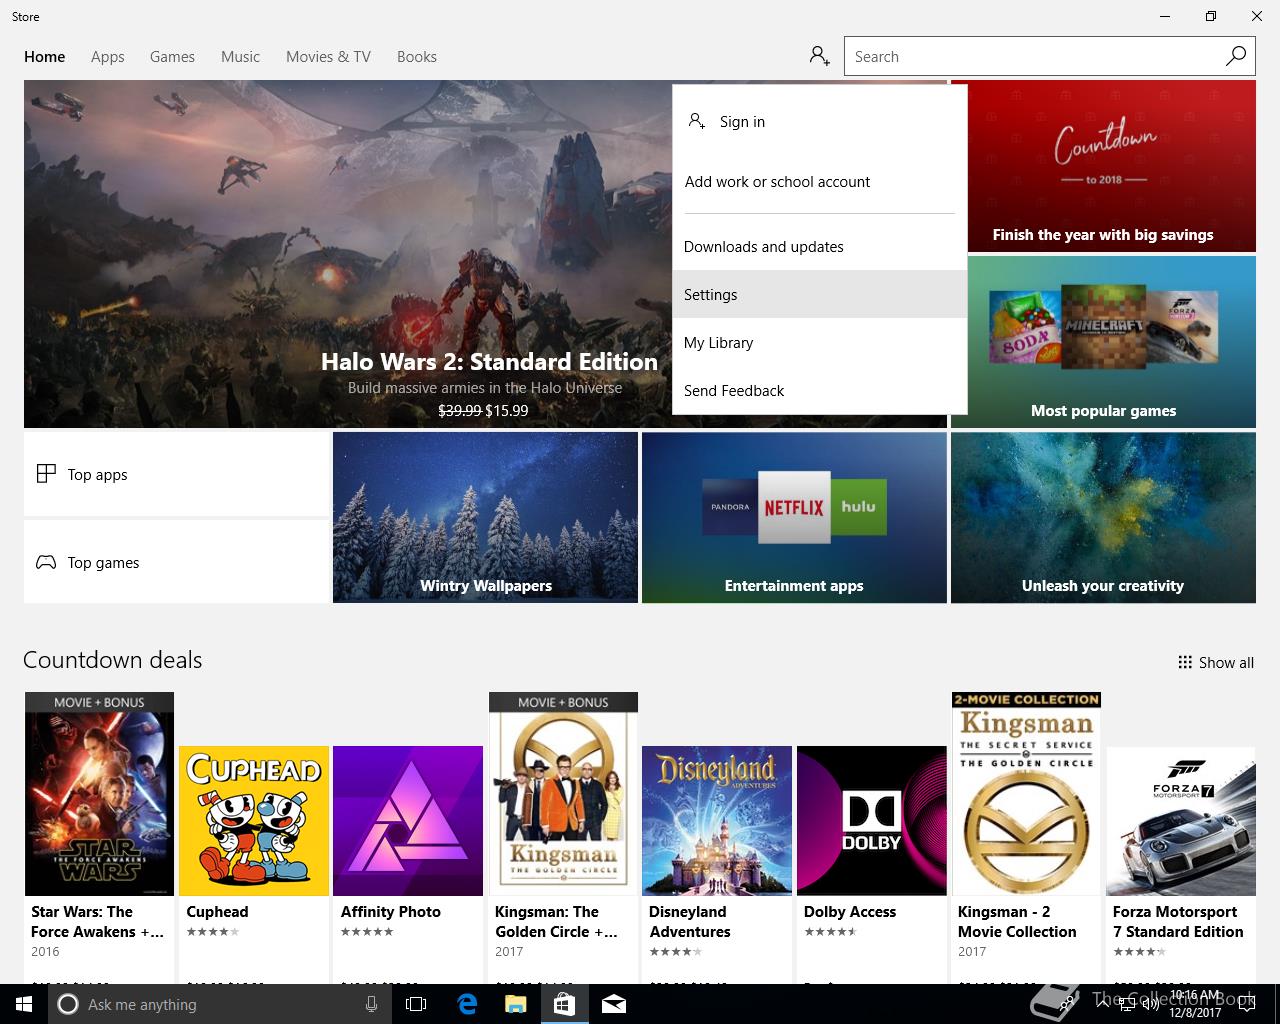The height and width of the screenshot is (1024, 1280).
Task: Open Kingsman 2 Movie Collection
Action: click(1026, 836)
